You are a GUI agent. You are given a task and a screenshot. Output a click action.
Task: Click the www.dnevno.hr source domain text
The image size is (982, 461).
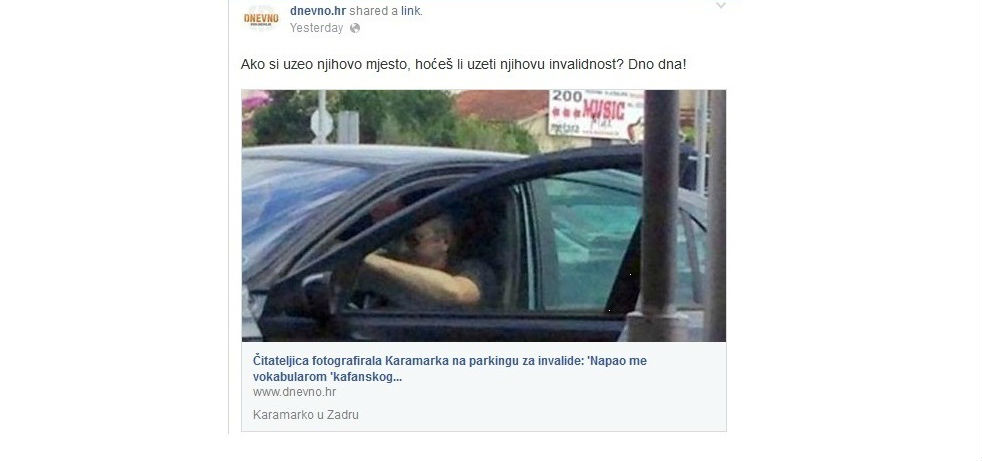(x=294, y=392)
